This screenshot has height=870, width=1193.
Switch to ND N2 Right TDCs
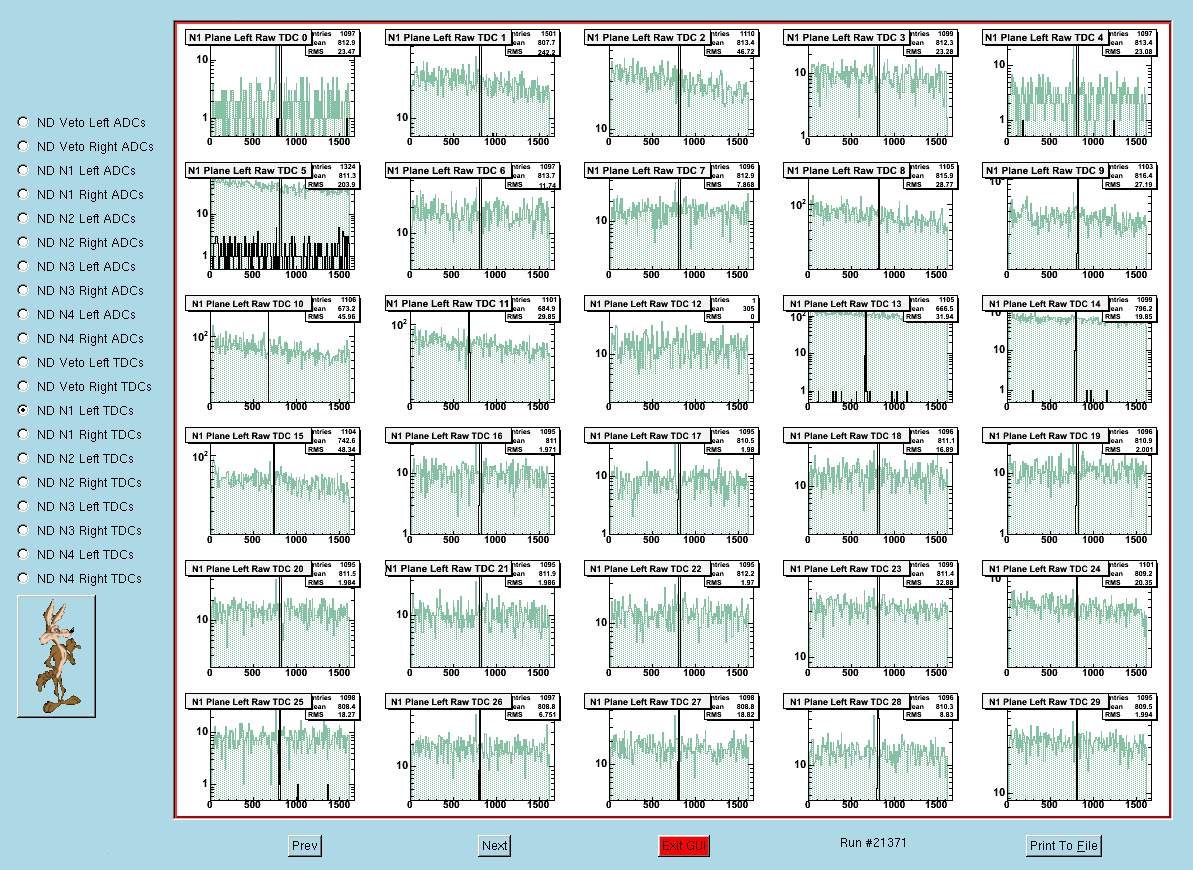click(x=24, y=482)
